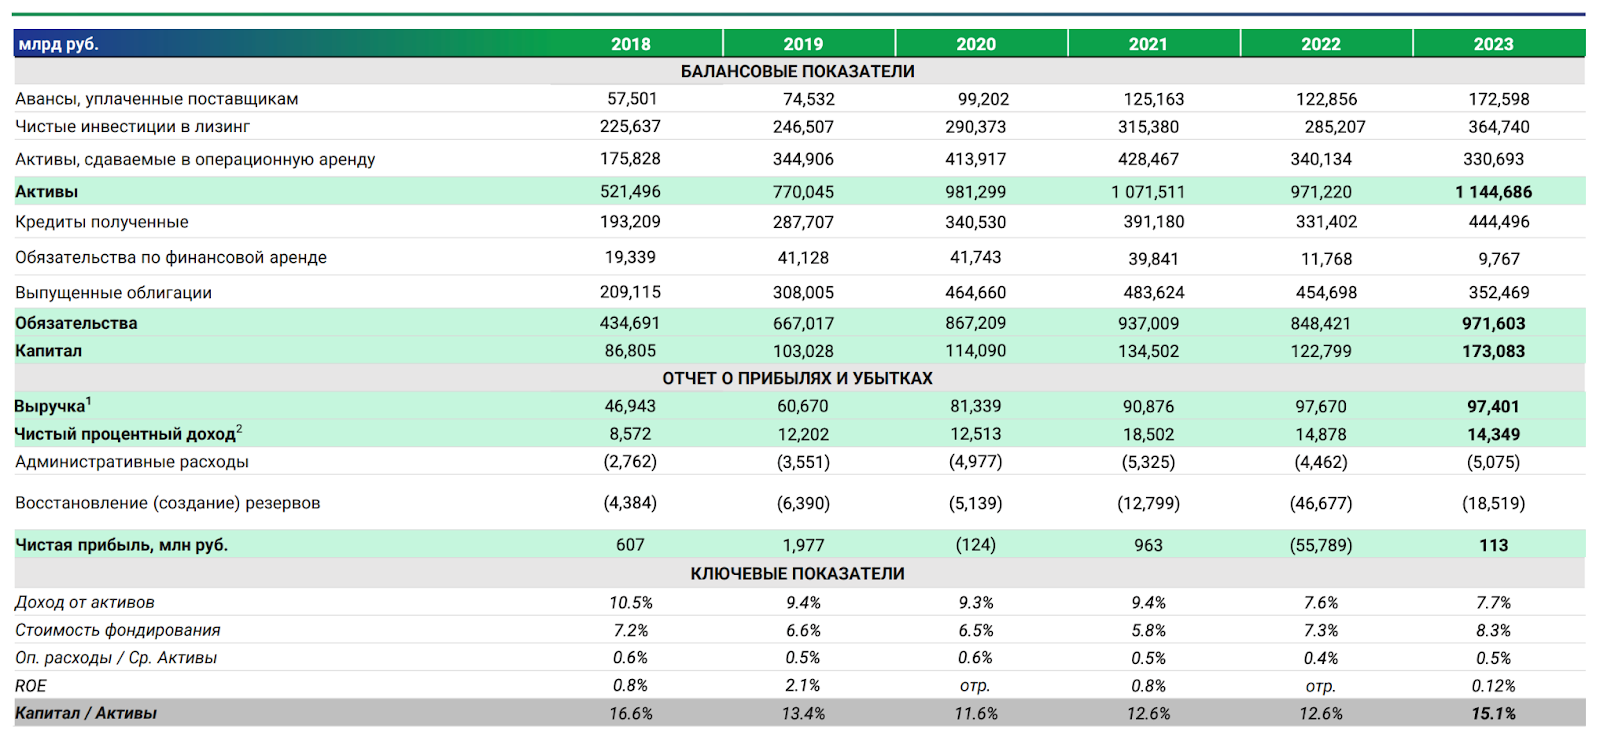Click the 'Чистые инвестиции в лизинг' row label
Viewport: 1600px width, 736px height.
click(x=132, y=126)
